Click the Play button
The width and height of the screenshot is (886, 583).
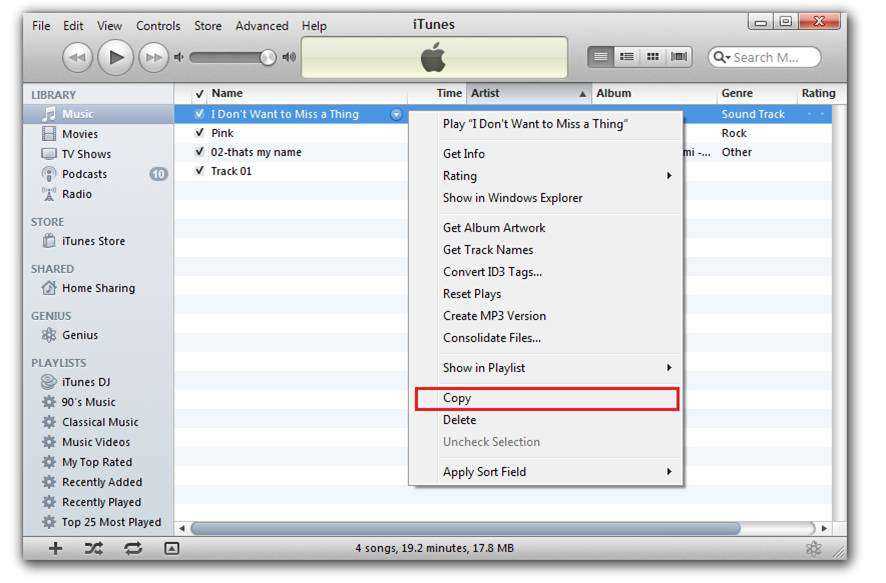115,57
